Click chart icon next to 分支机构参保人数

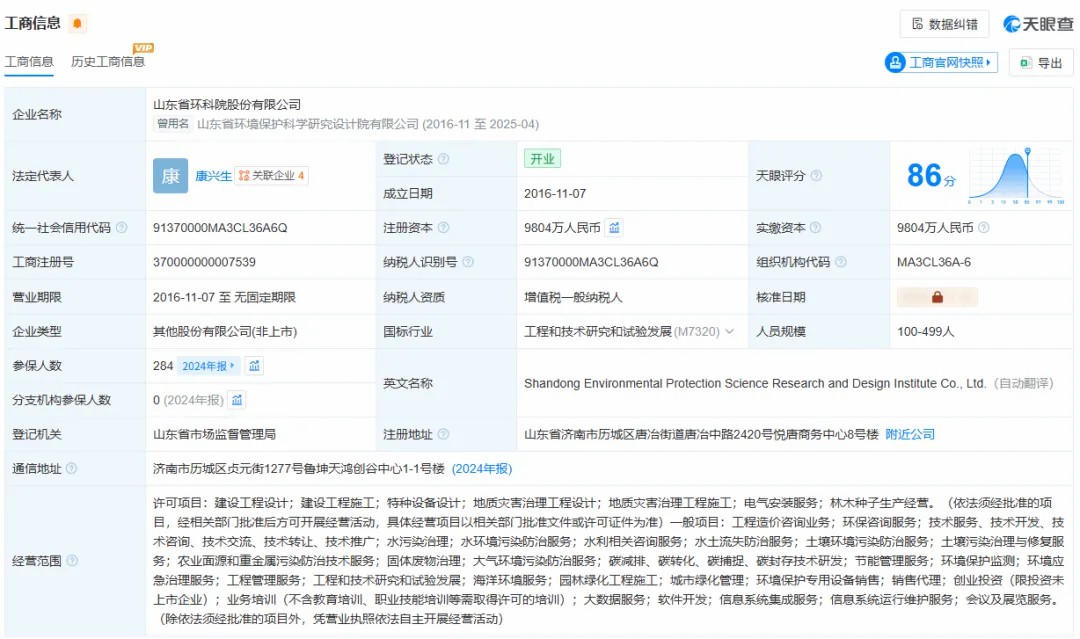pyautogui.click(x=237, y=400)
